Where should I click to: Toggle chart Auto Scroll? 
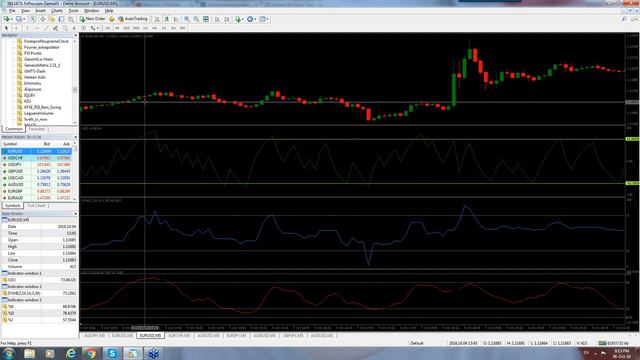click(217, 19)
